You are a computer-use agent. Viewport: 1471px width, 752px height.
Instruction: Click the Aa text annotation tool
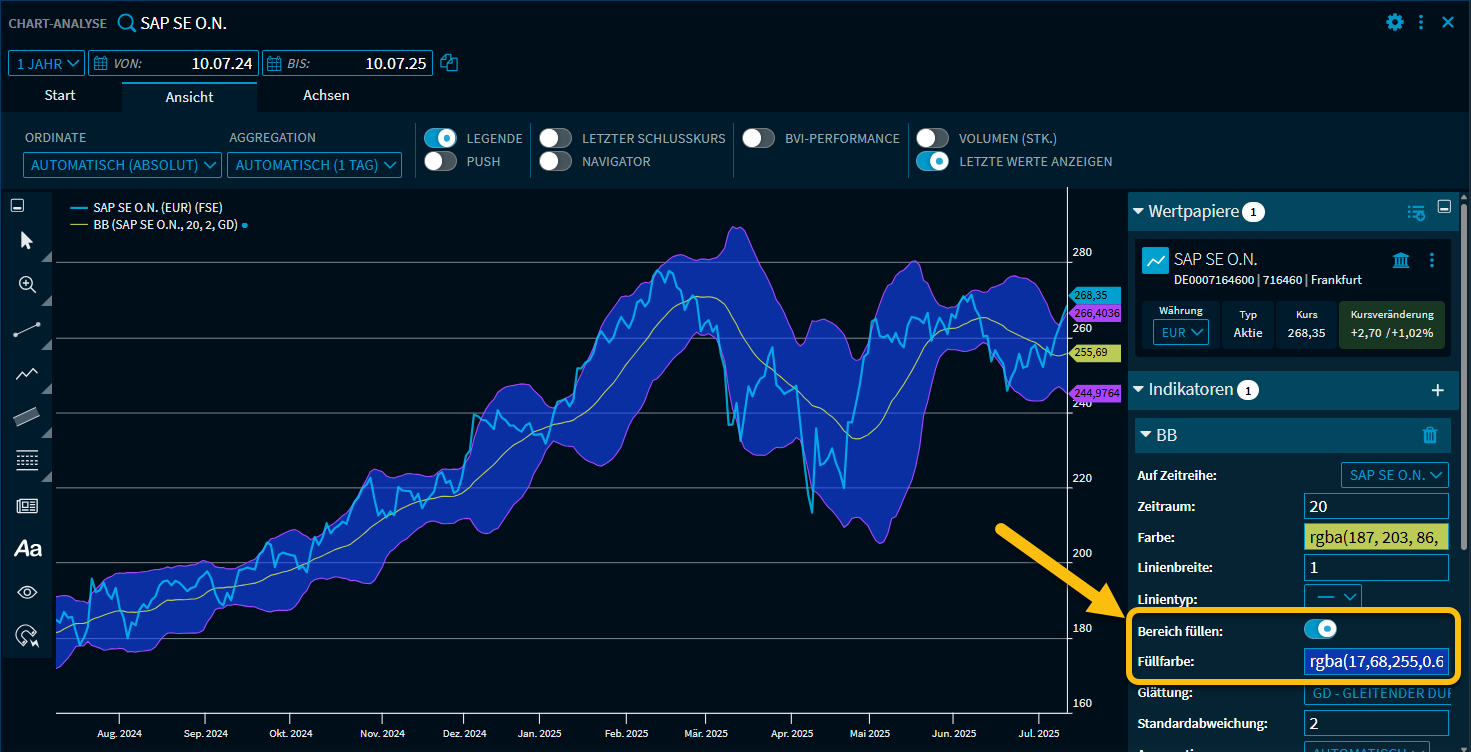click(x=27, y=548)
